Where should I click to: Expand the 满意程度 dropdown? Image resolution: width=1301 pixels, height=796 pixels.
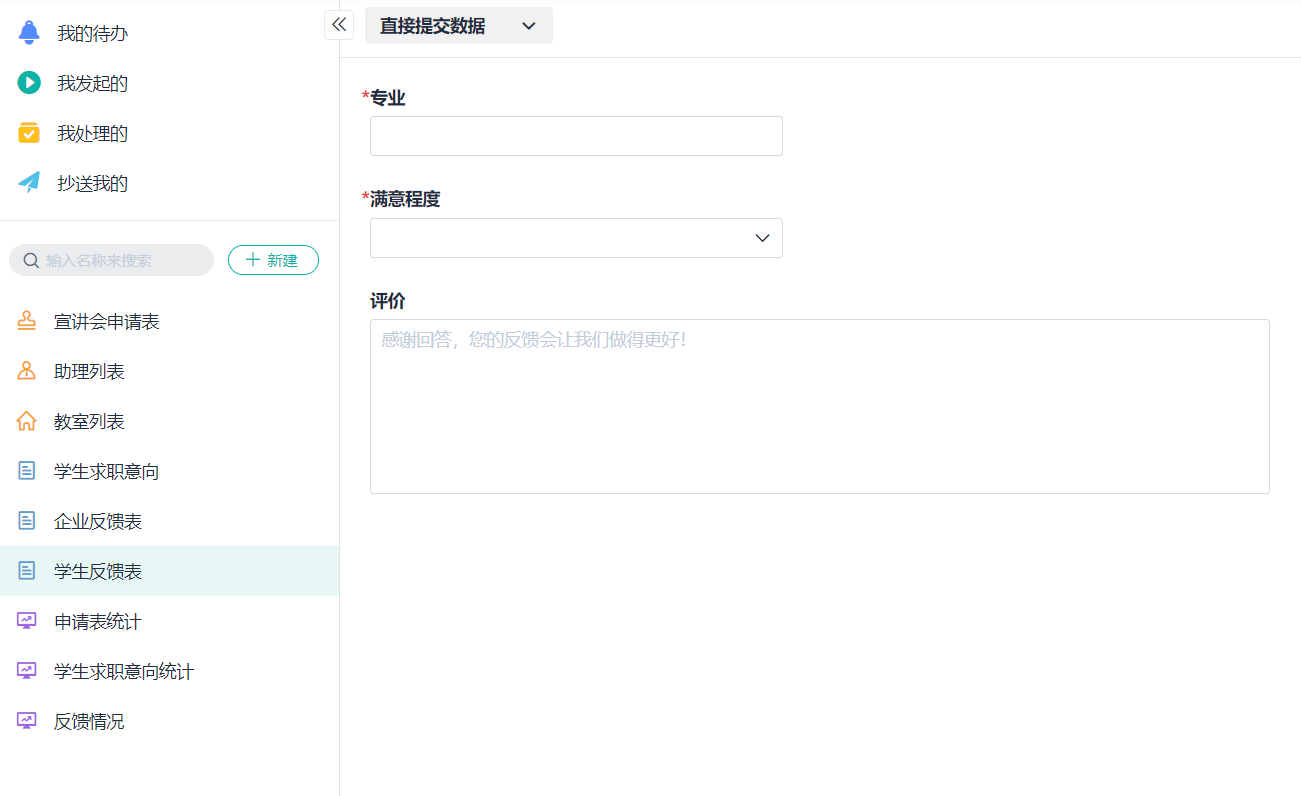point(576,238)
